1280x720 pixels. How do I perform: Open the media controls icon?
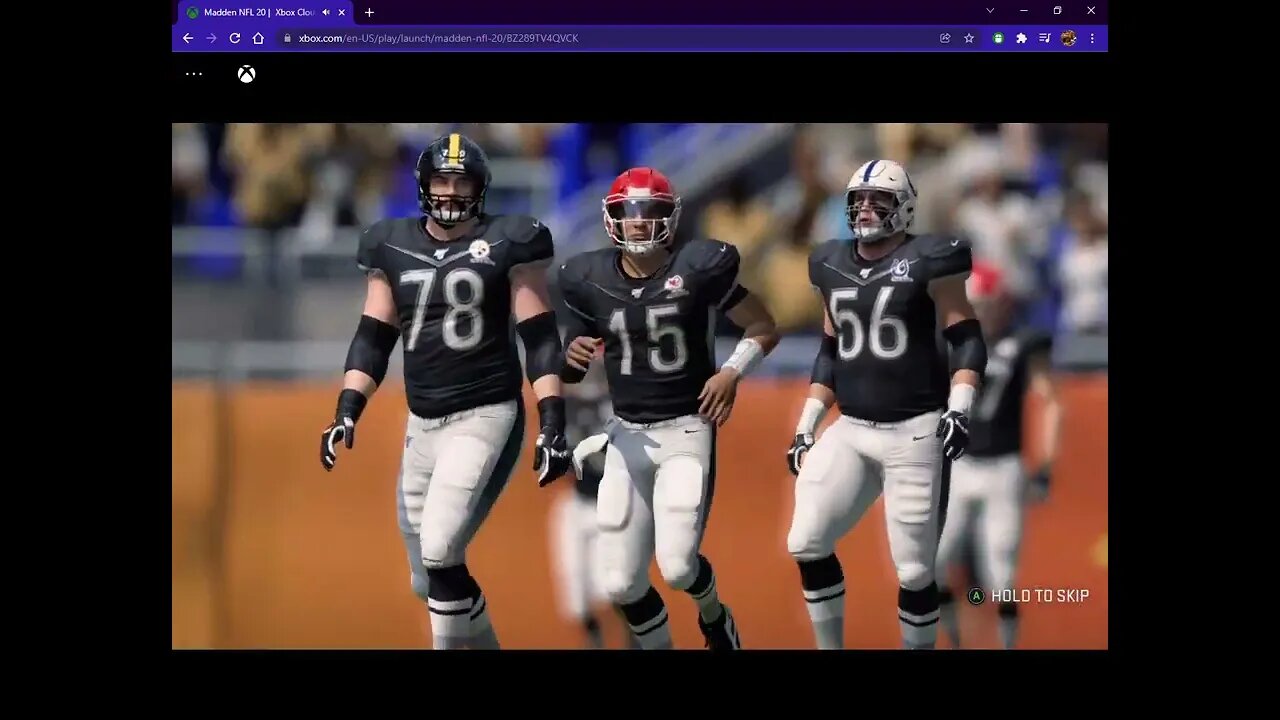(x=1044, y=38)
